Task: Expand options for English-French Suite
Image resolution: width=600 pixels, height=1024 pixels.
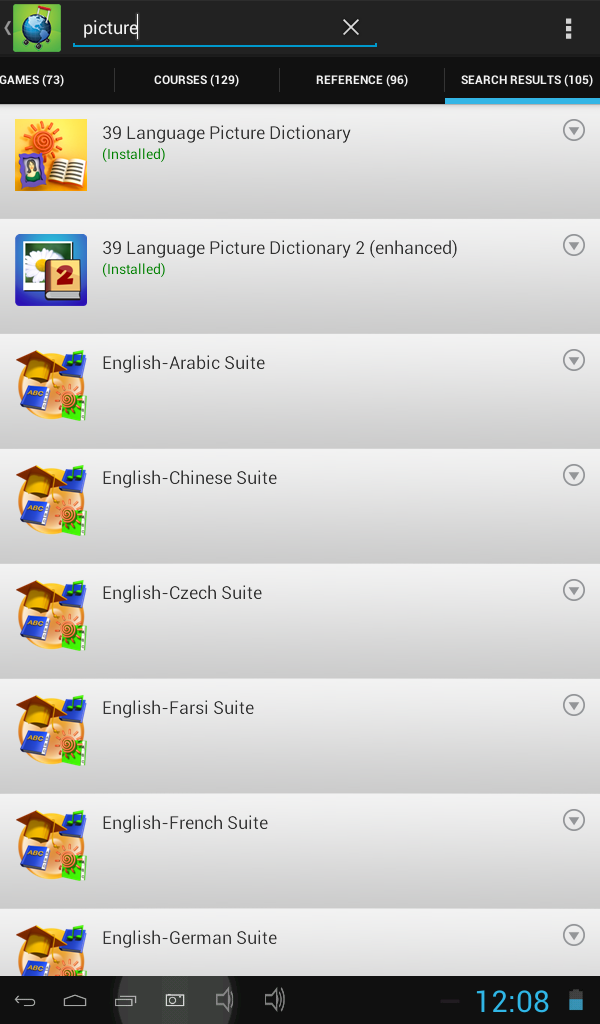Action: [574, 820]
